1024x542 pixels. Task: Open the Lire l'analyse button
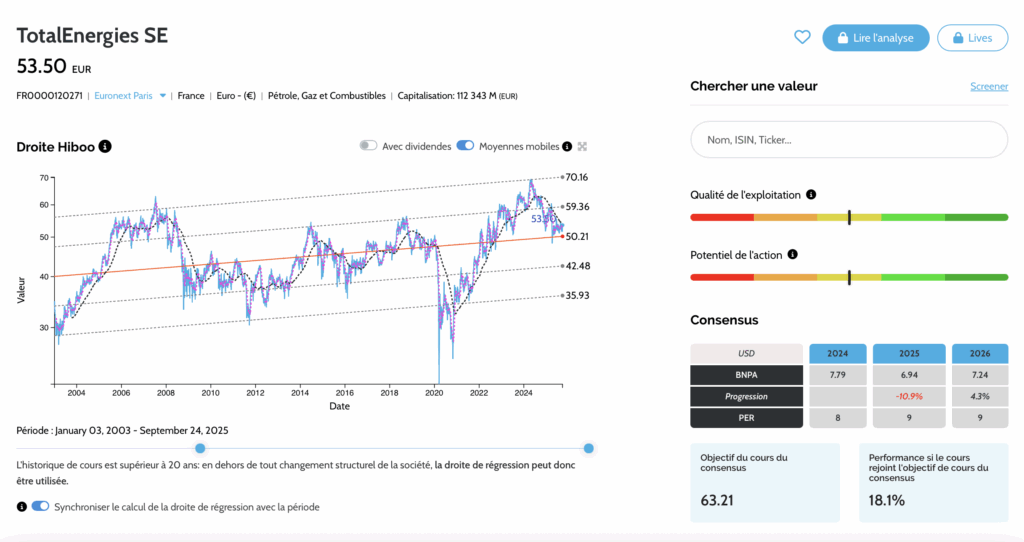tap(875, 38)
